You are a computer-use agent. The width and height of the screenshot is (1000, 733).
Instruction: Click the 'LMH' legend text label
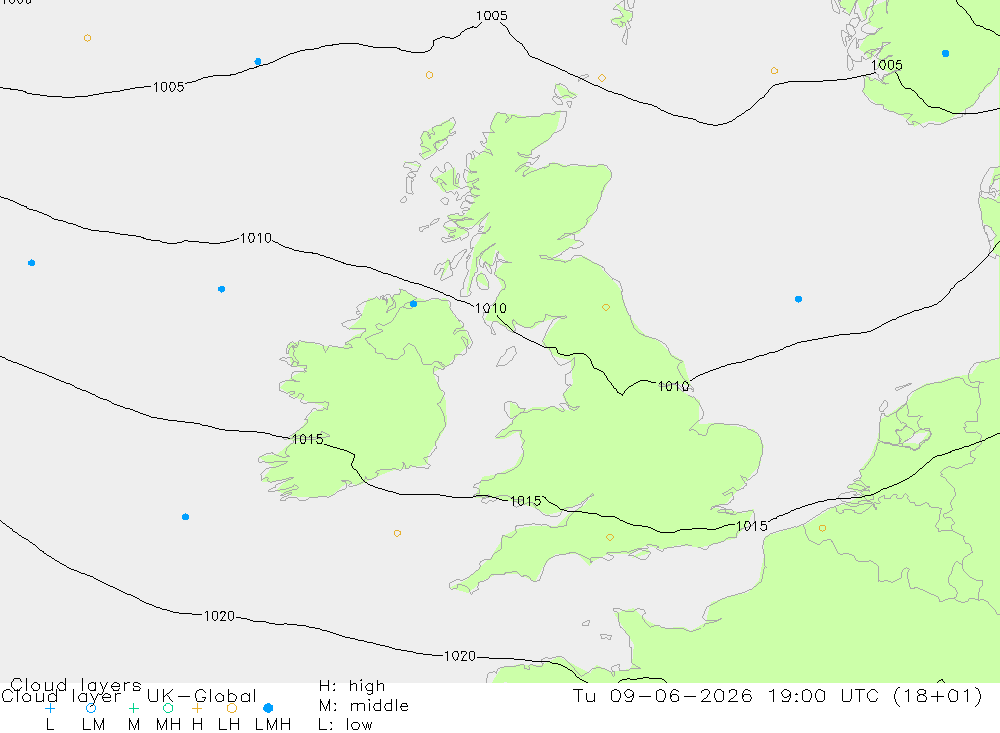click(x=273, y=725)
